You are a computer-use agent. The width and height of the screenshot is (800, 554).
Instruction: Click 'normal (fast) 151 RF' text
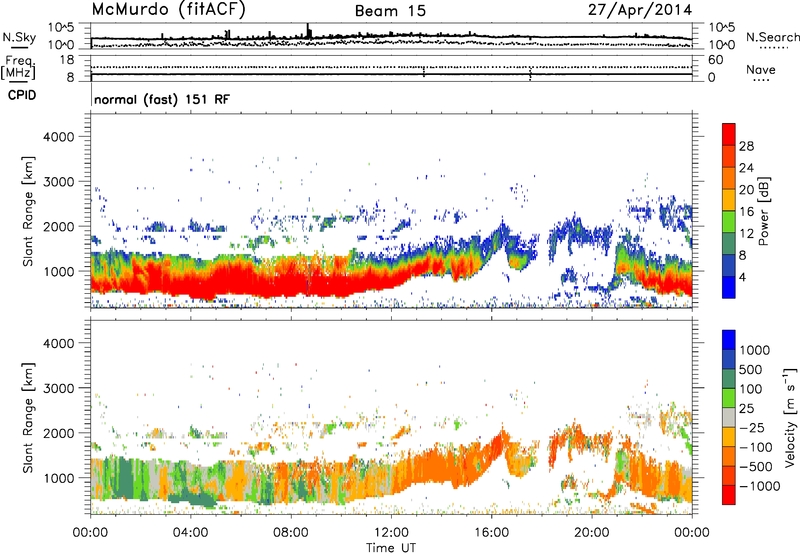(162, 99)
